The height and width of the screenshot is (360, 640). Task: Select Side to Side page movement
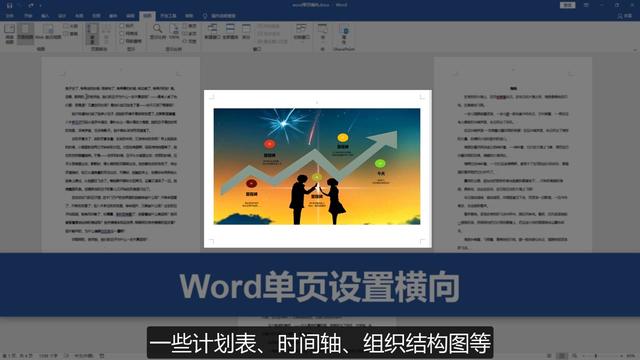(x=106, y=34)
